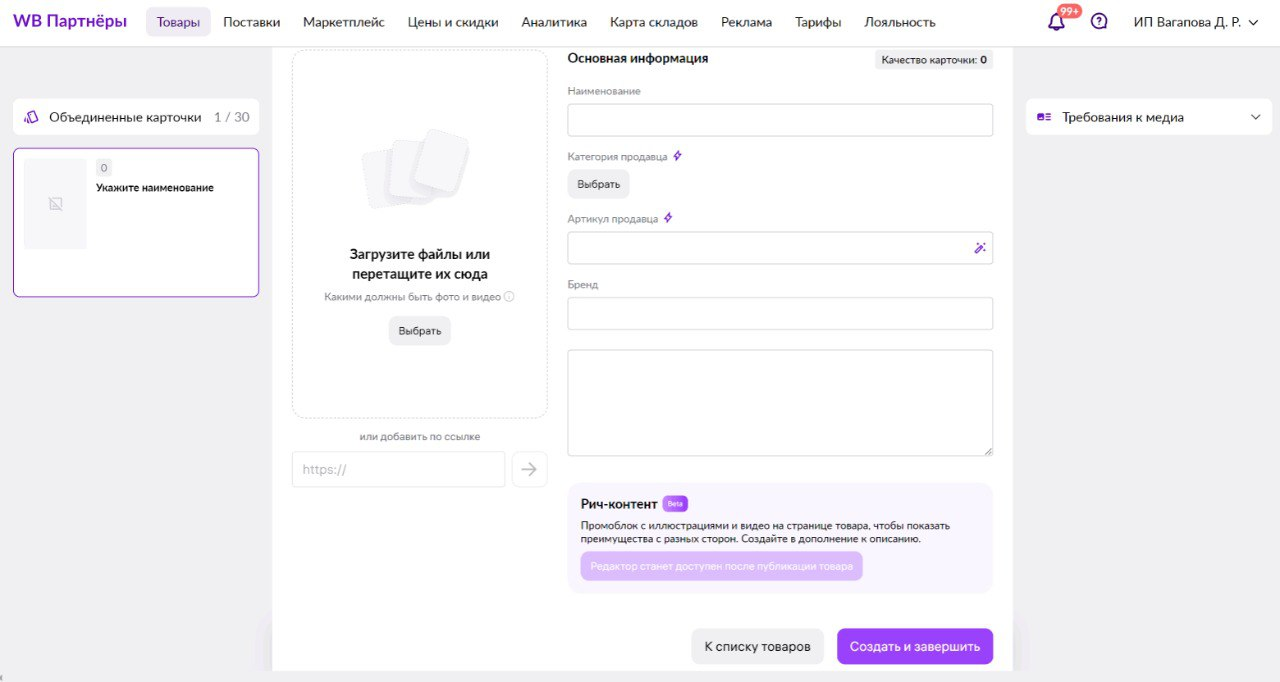Open the ИП Вагапова Д. Р. account dropdown
The height and width of the screenshot is (682, 1280).
pyautogui.click(x=1195, y=22)
